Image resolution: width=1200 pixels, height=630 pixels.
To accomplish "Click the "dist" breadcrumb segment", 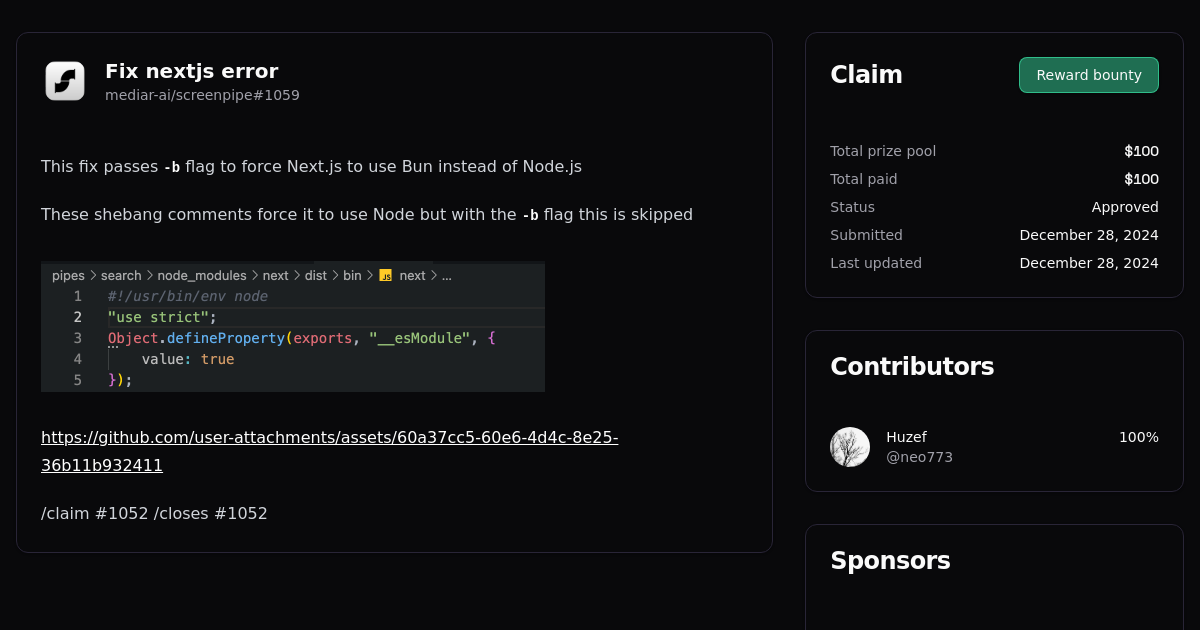I will [x=318, y=275].
